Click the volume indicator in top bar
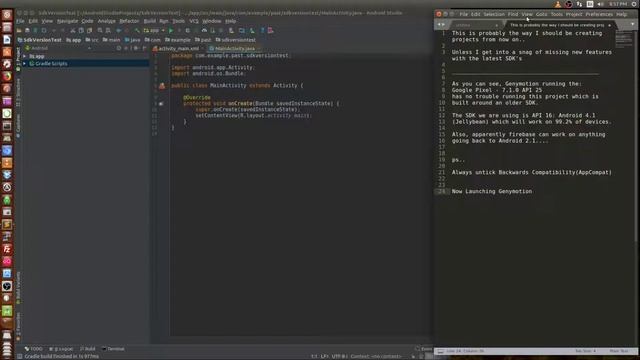The width and height of the screenshot is (640, 360). (x=600, y=4)
